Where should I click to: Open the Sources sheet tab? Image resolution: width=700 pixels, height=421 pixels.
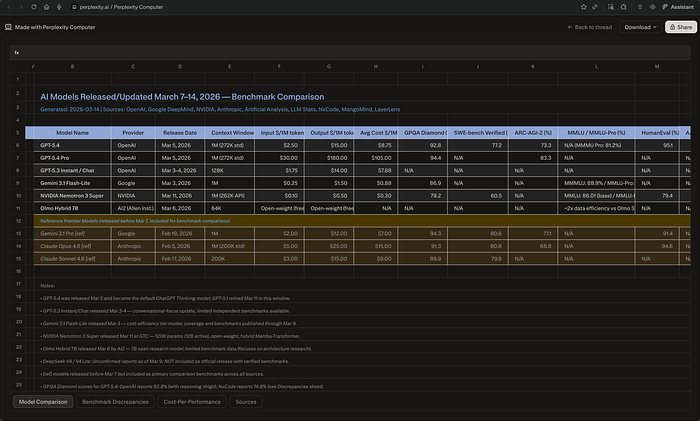pos(246,402)
